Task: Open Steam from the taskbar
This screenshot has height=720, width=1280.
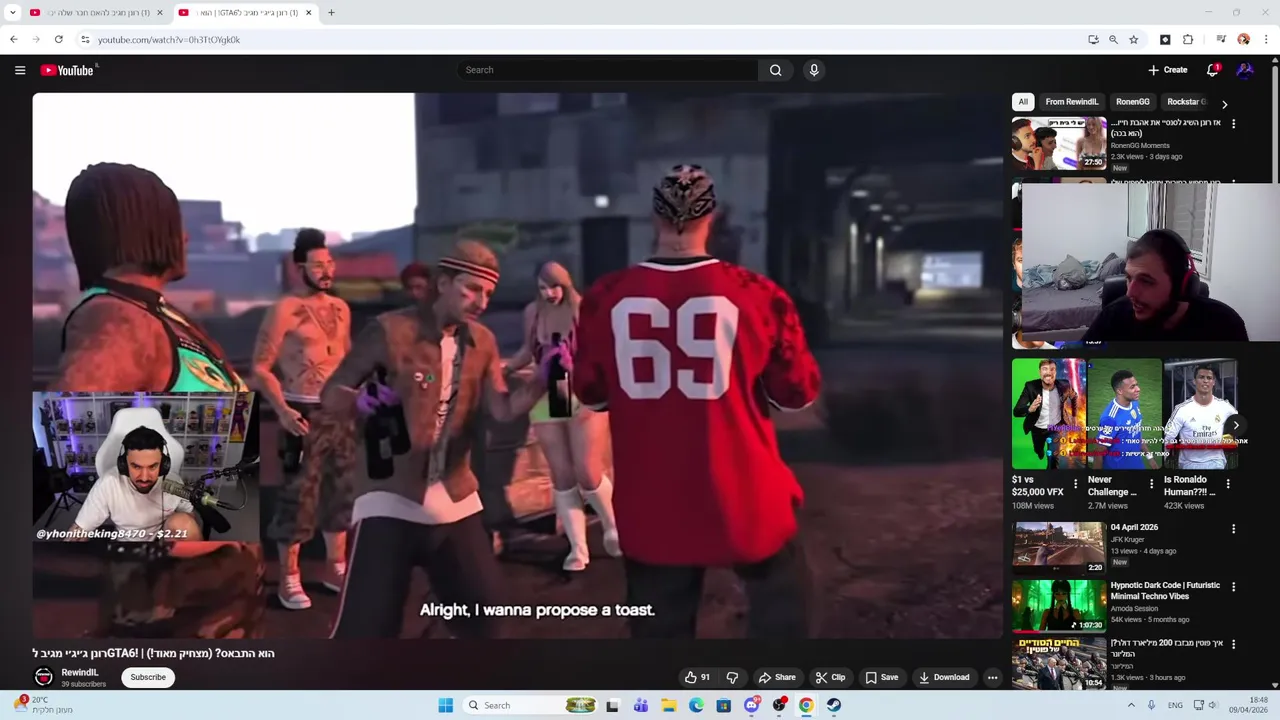Action: coord(834,705)
